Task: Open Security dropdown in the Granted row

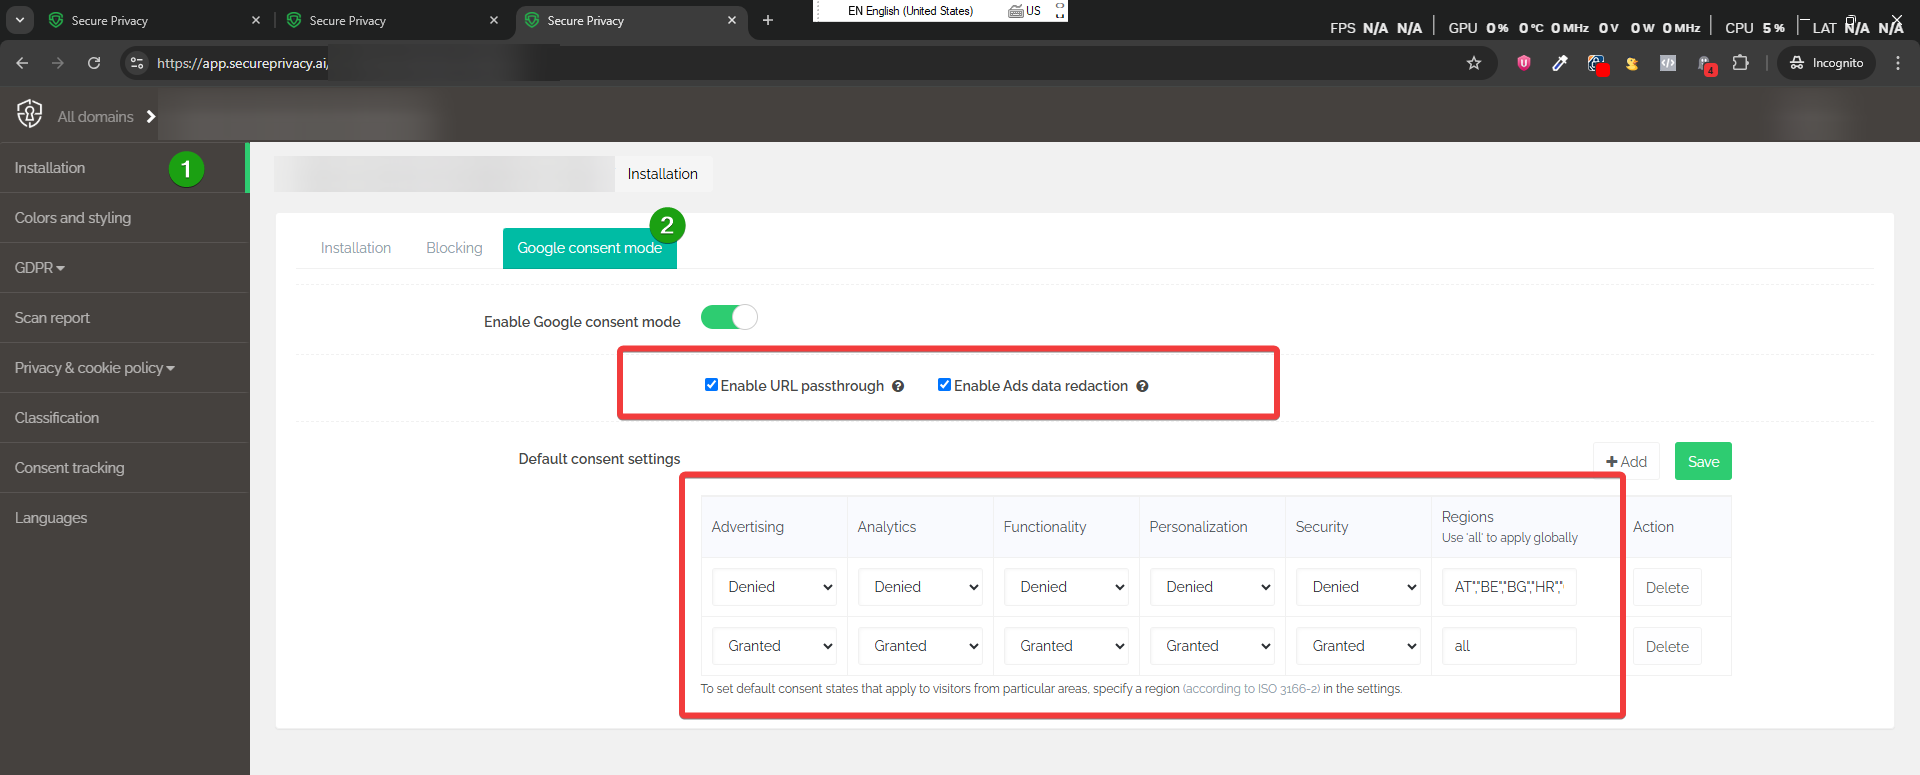Action: point(1358,646)
